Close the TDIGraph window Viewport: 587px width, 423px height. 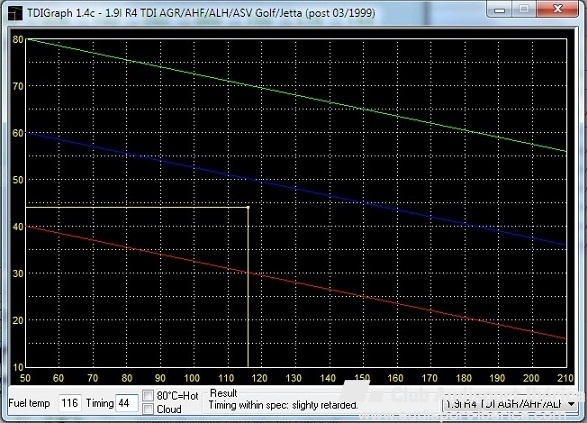558,9
